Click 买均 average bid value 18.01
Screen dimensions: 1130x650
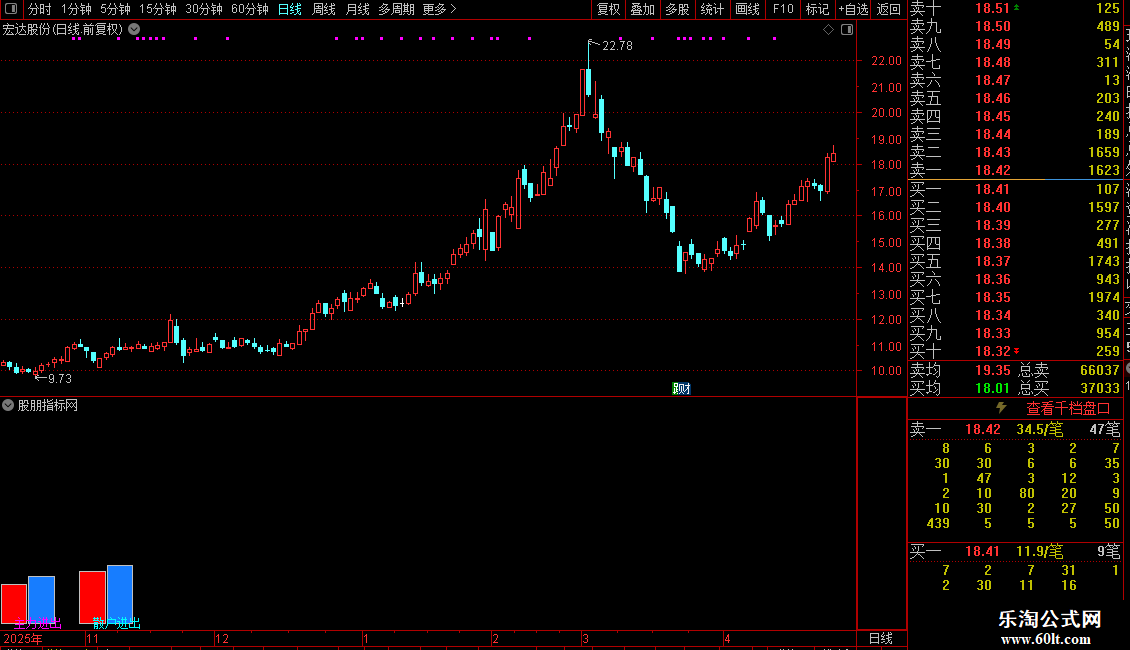click(992, 388)
